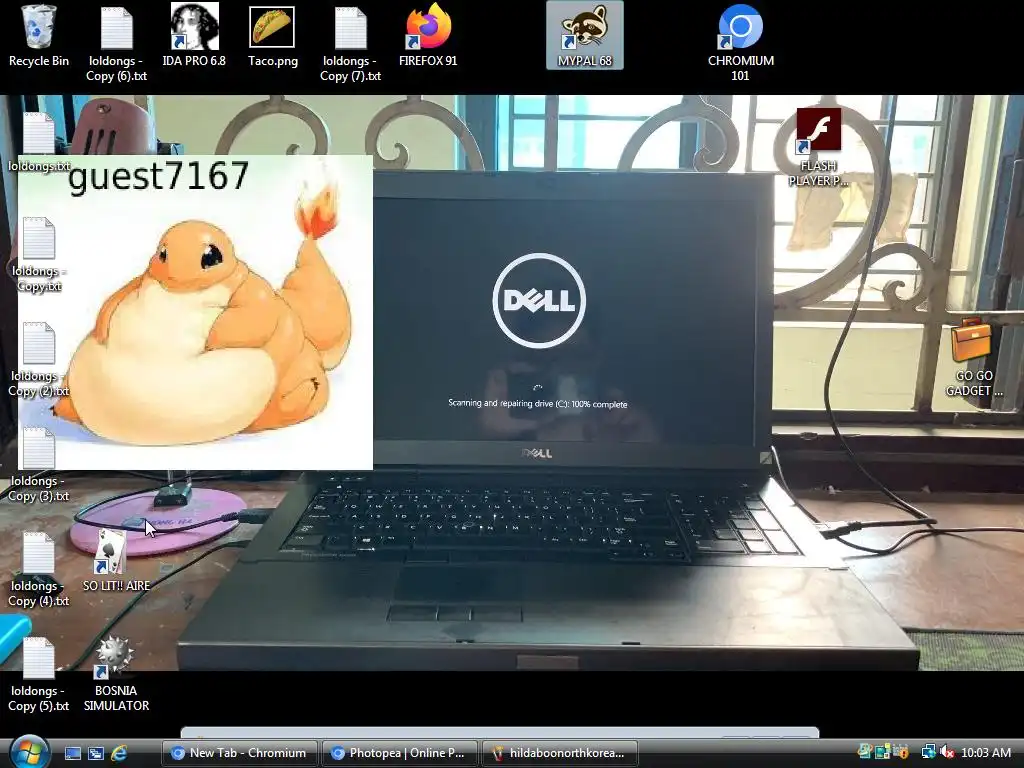Switch to hildaboonorthkorea taskbar button
Image resolution: width=1024 pixels, height=768 pixels.
[559, 753]
